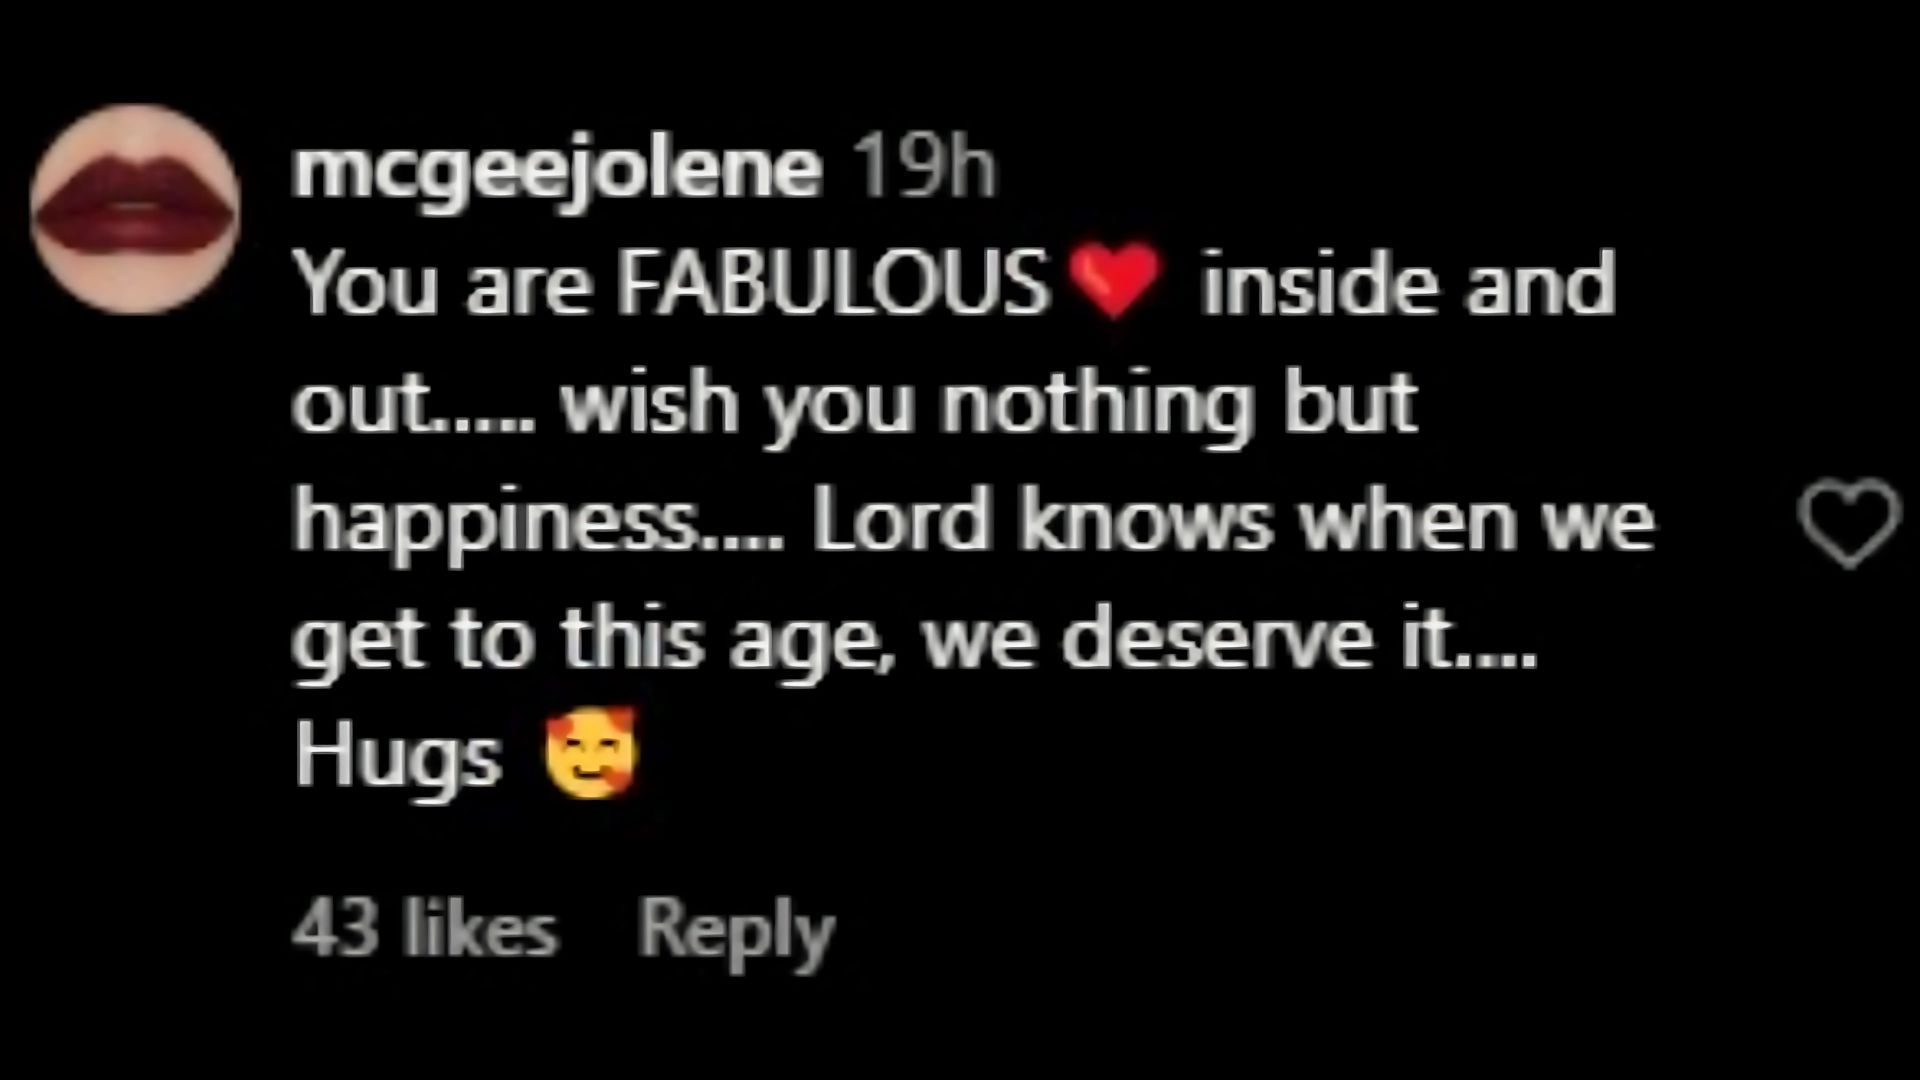Click the words inside and
1920x1080 pixels.
pyautogui.click(x=1407, y=284)
